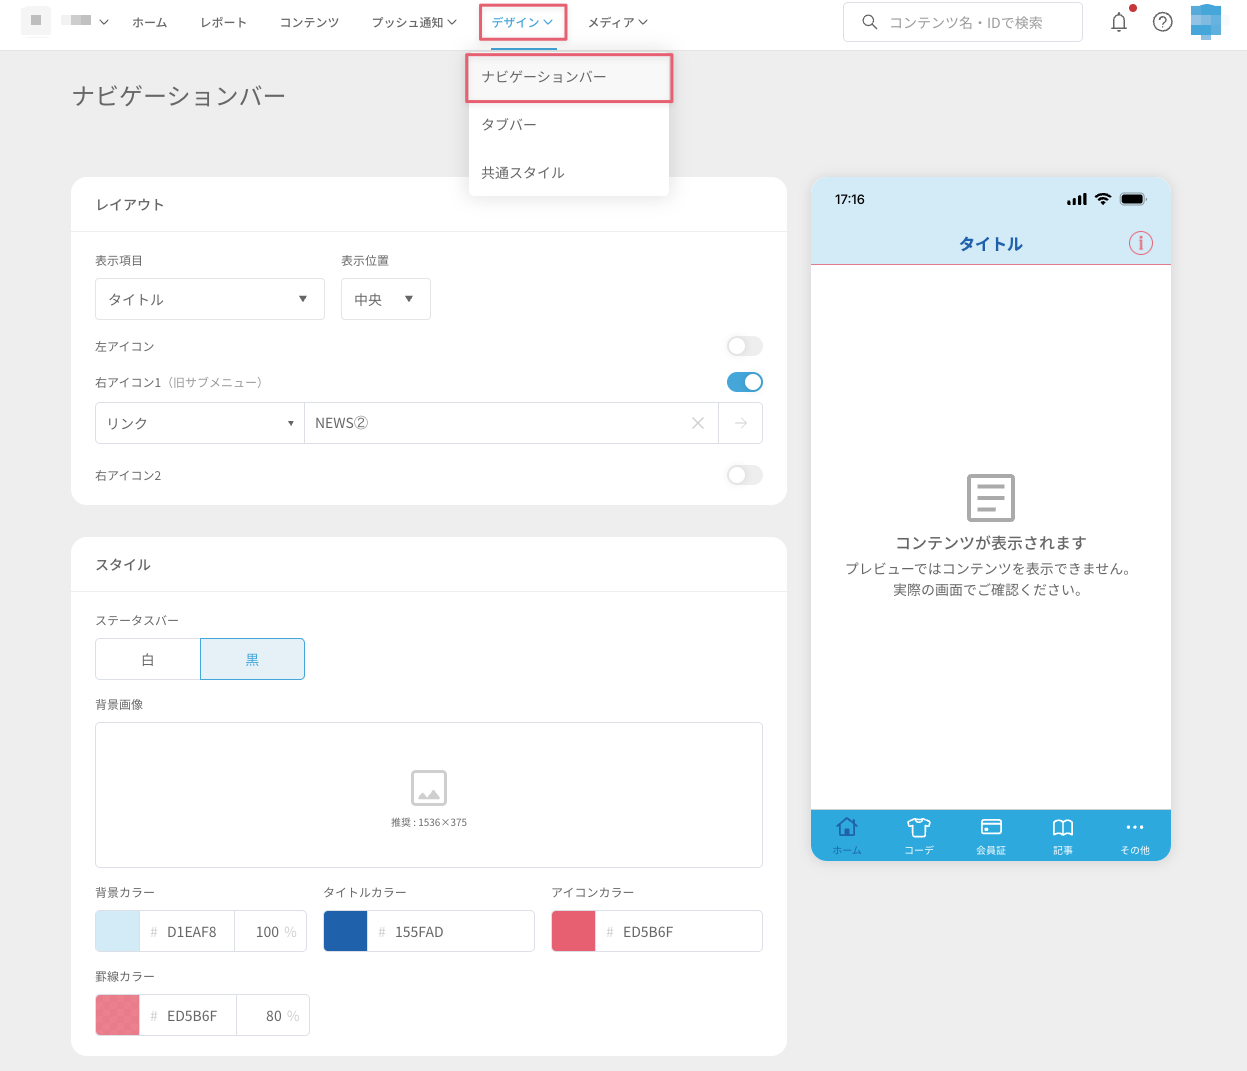Expand the account switcher chevron in the top left

(104, 22)
